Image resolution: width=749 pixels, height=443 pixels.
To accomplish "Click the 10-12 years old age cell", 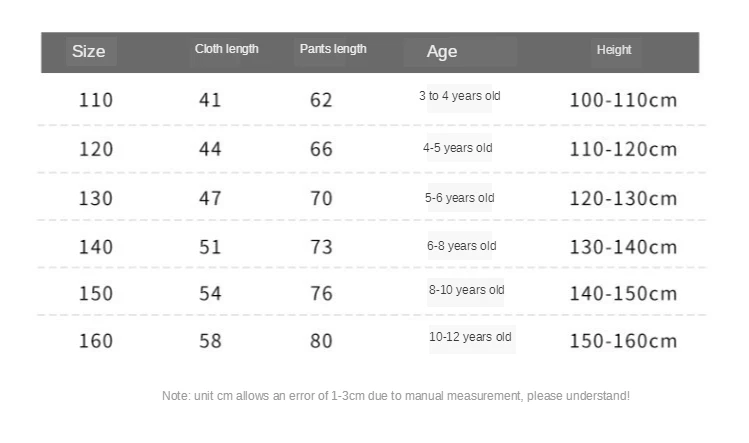I will tap(470, 338).
